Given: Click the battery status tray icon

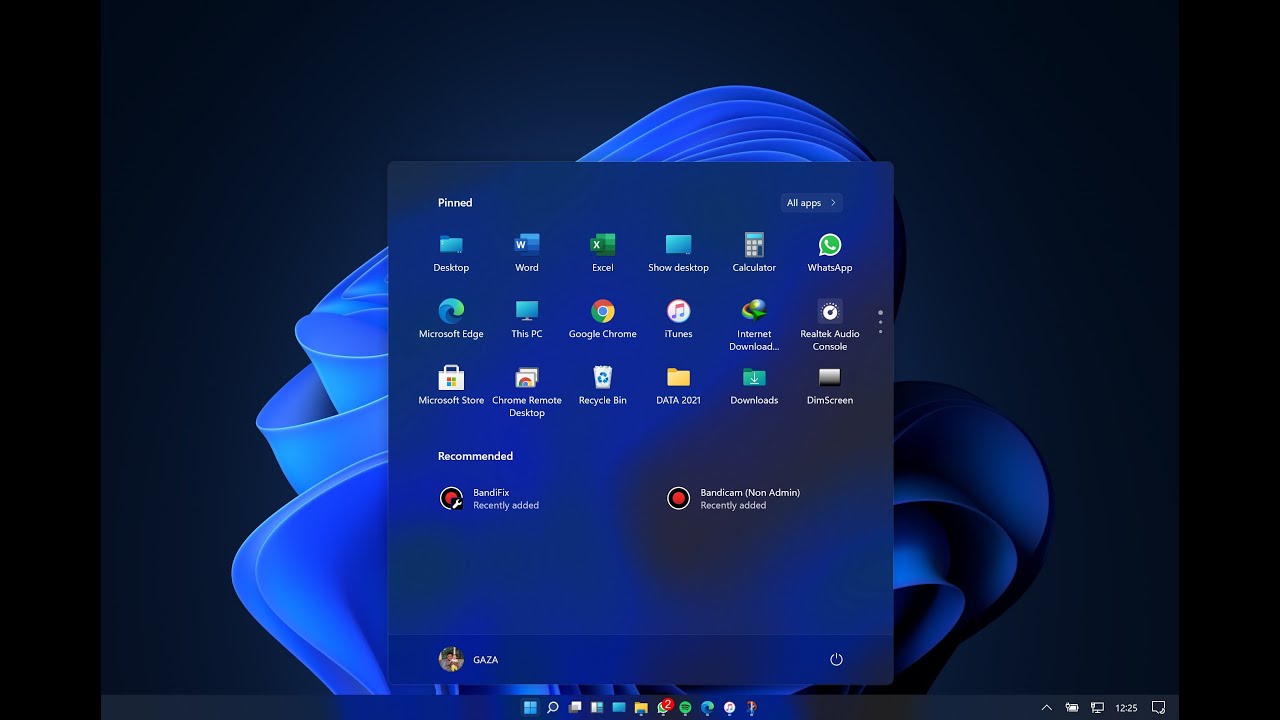Looking at the screenshot, I should 1072,707.
